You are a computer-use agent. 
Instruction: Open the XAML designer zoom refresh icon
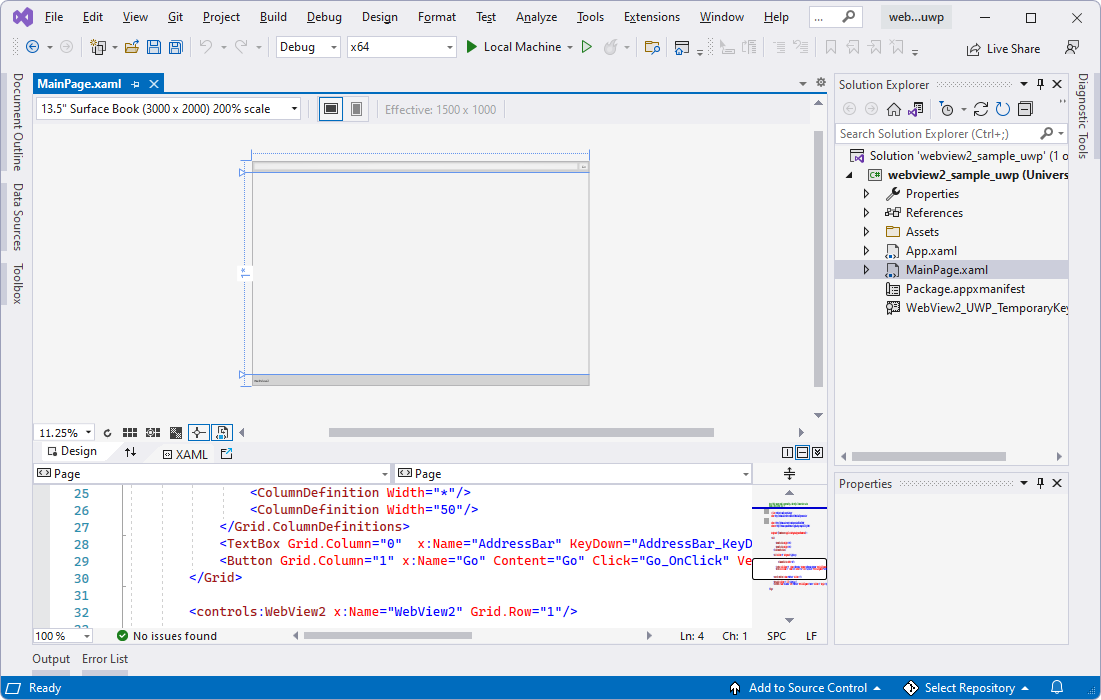tap(107, 431)
